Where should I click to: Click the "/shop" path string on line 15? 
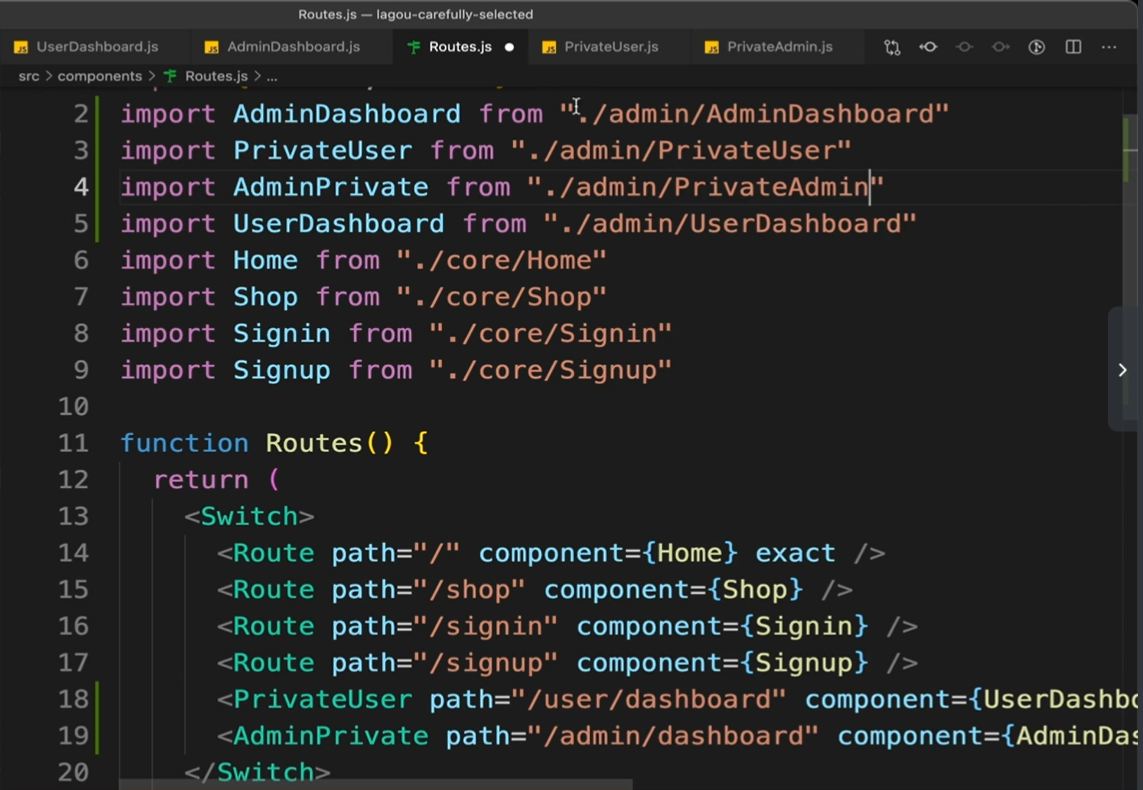[x=469, y=590]
